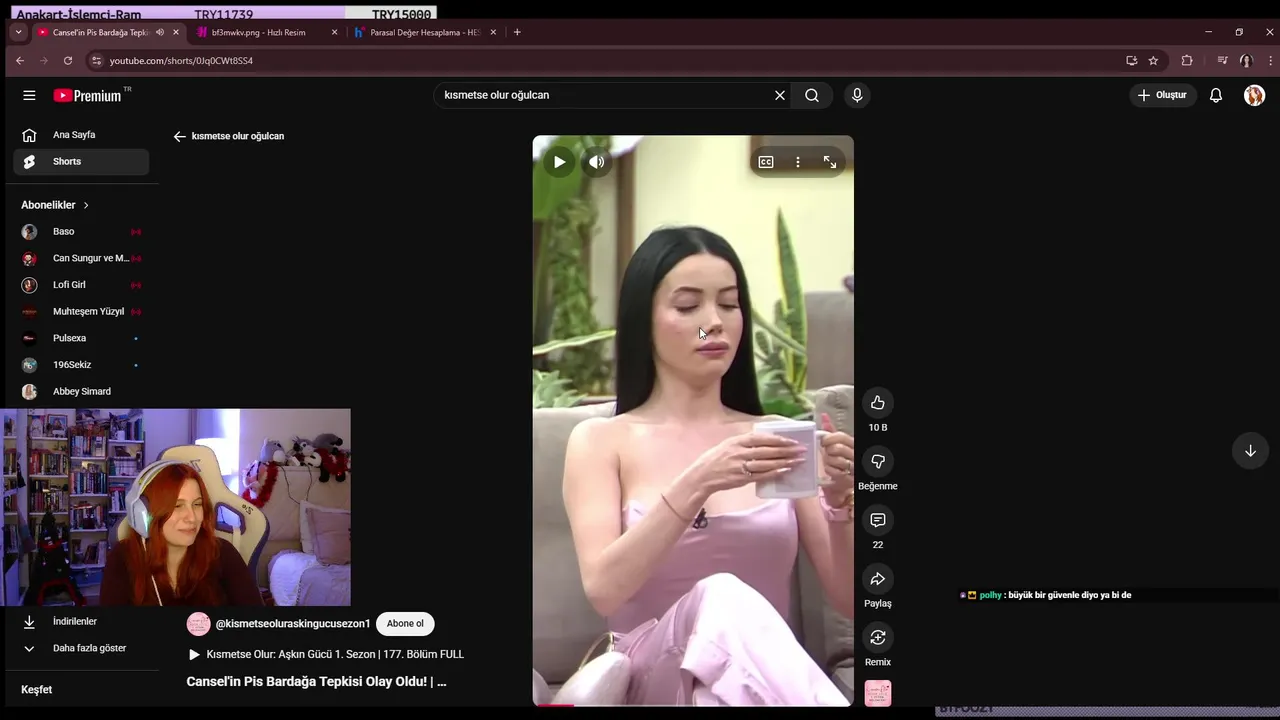
Task: Open the sound thumbnail below Remix
Action: click(878, 693)
